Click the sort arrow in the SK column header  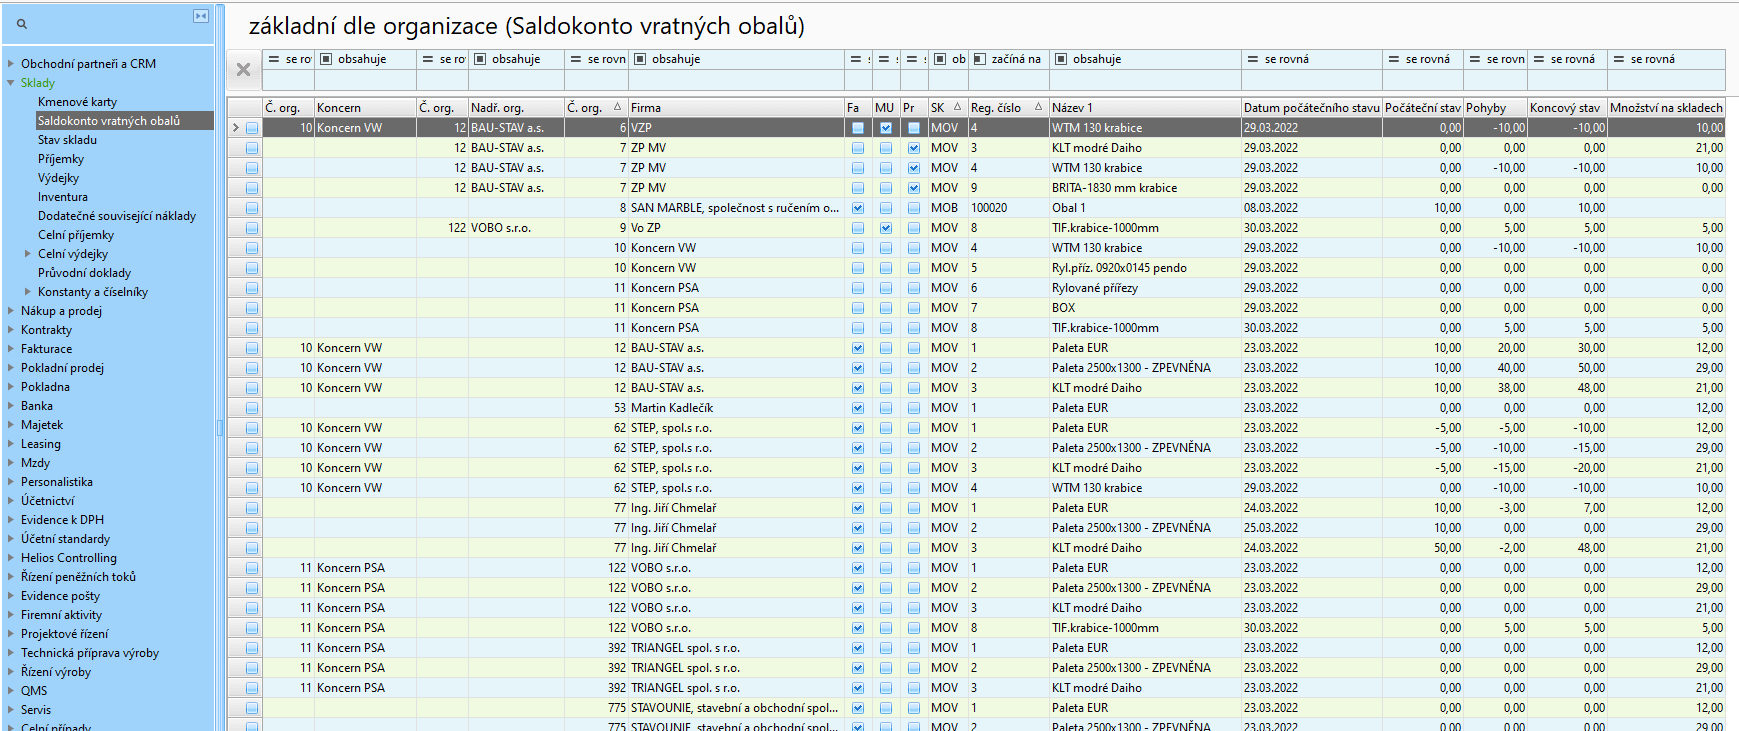[957, 107]
